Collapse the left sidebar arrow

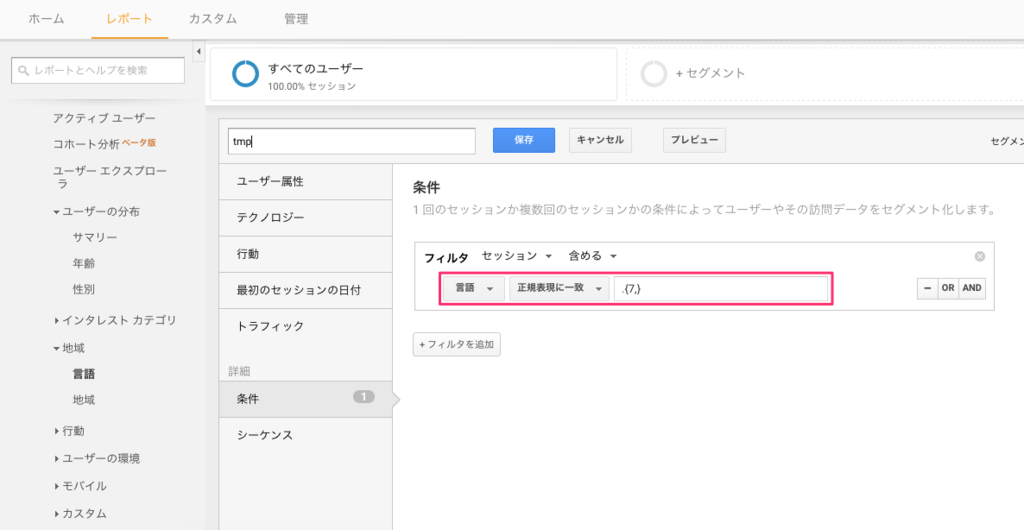tap(199, 51)
